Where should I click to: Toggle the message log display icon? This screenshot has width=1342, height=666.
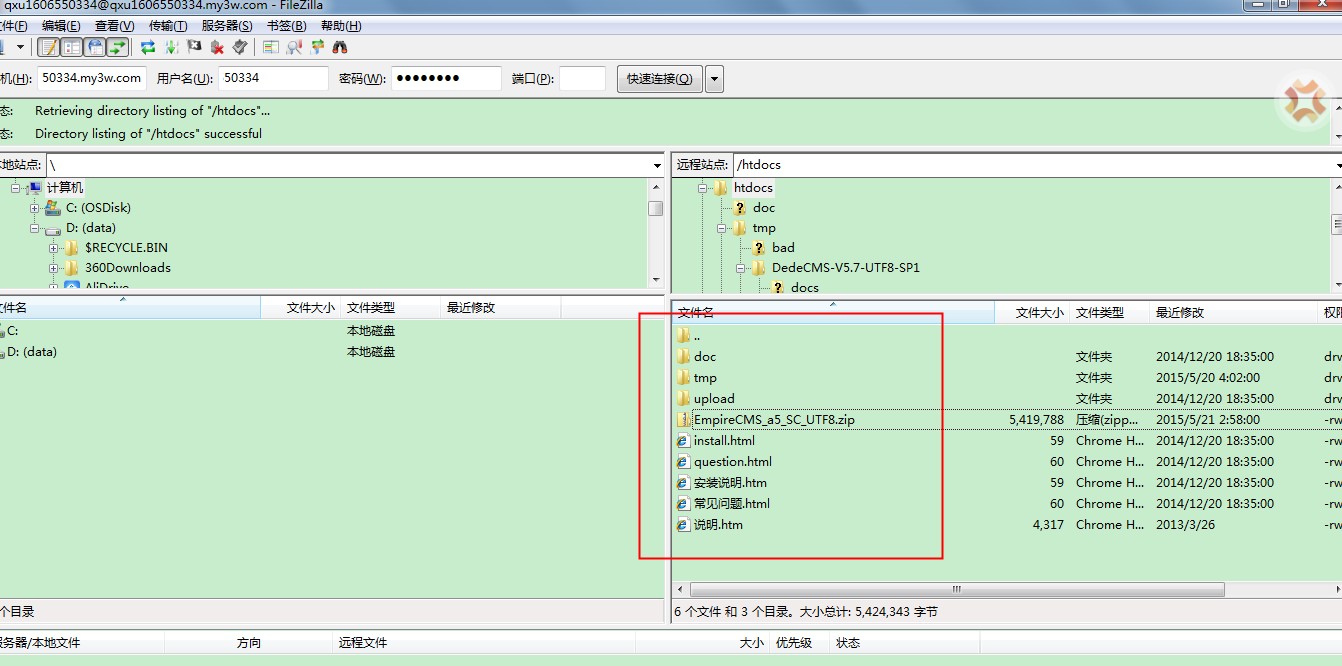pyautogui.click(x=48, y=47)
